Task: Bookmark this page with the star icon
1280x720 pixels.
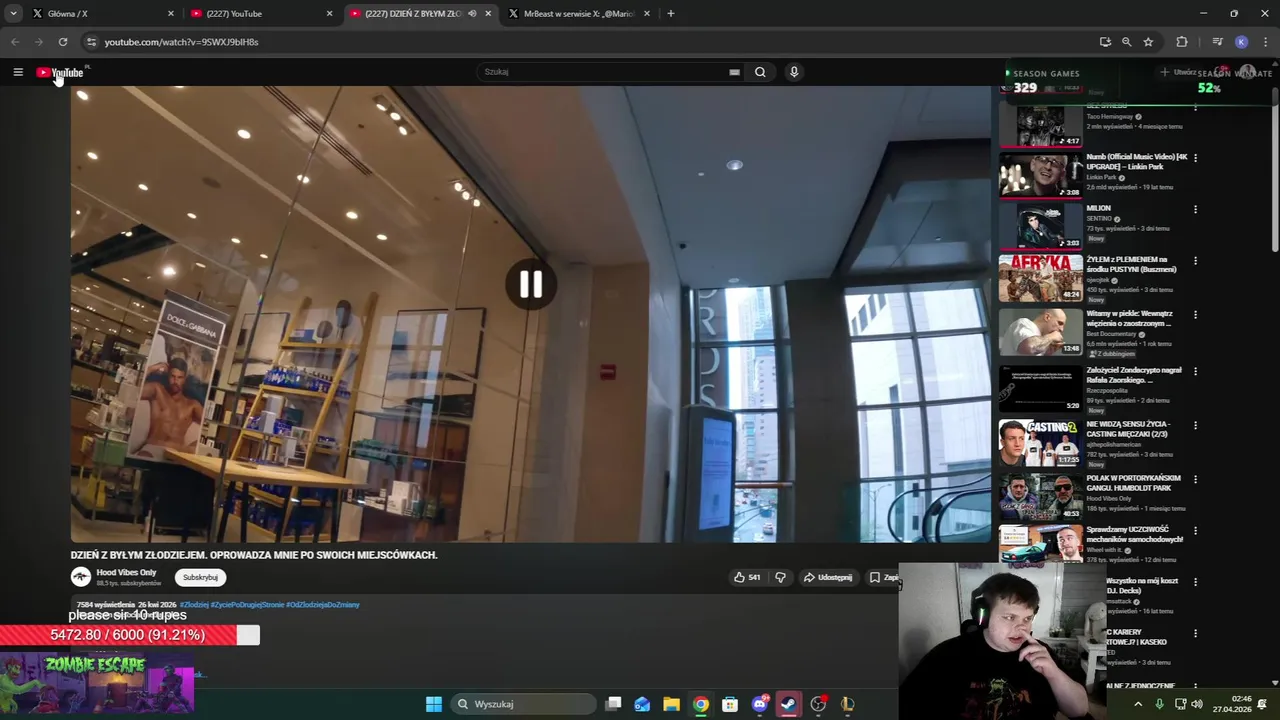Action: (1148, 42)
